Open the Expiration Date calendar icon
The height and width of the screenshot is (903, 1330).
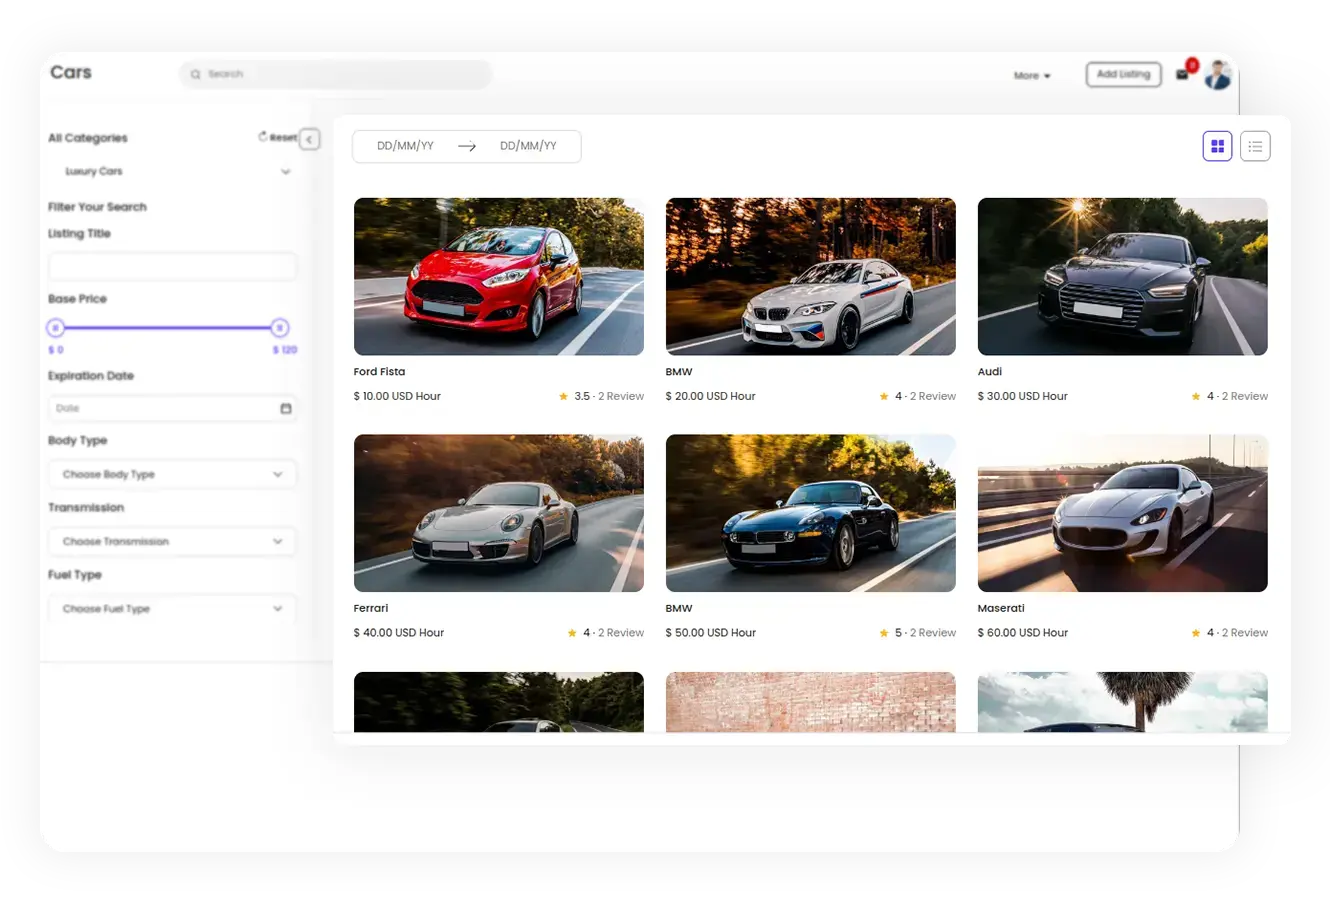click(286, 408)
